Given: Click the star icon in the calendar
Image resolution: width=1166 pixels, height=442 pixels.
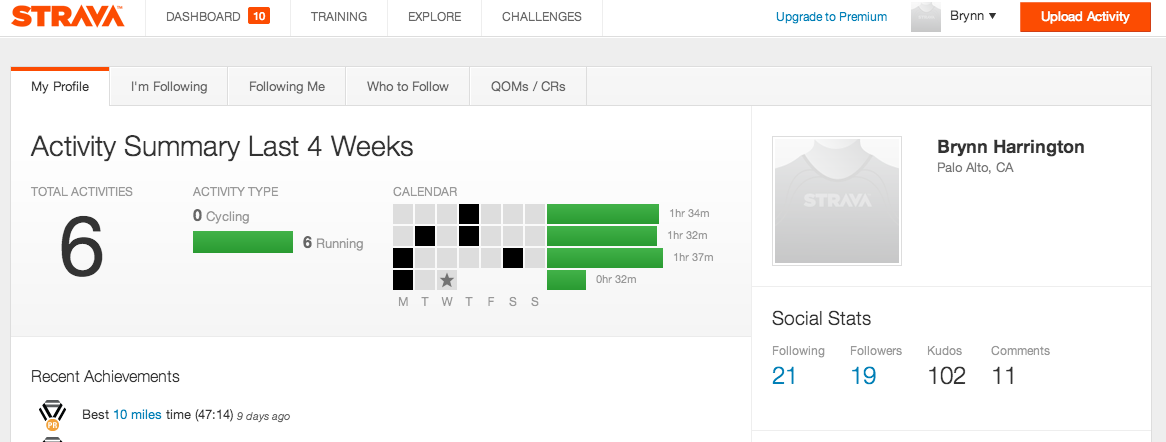Looking at the screenshot, I should [x=447, y=280].
